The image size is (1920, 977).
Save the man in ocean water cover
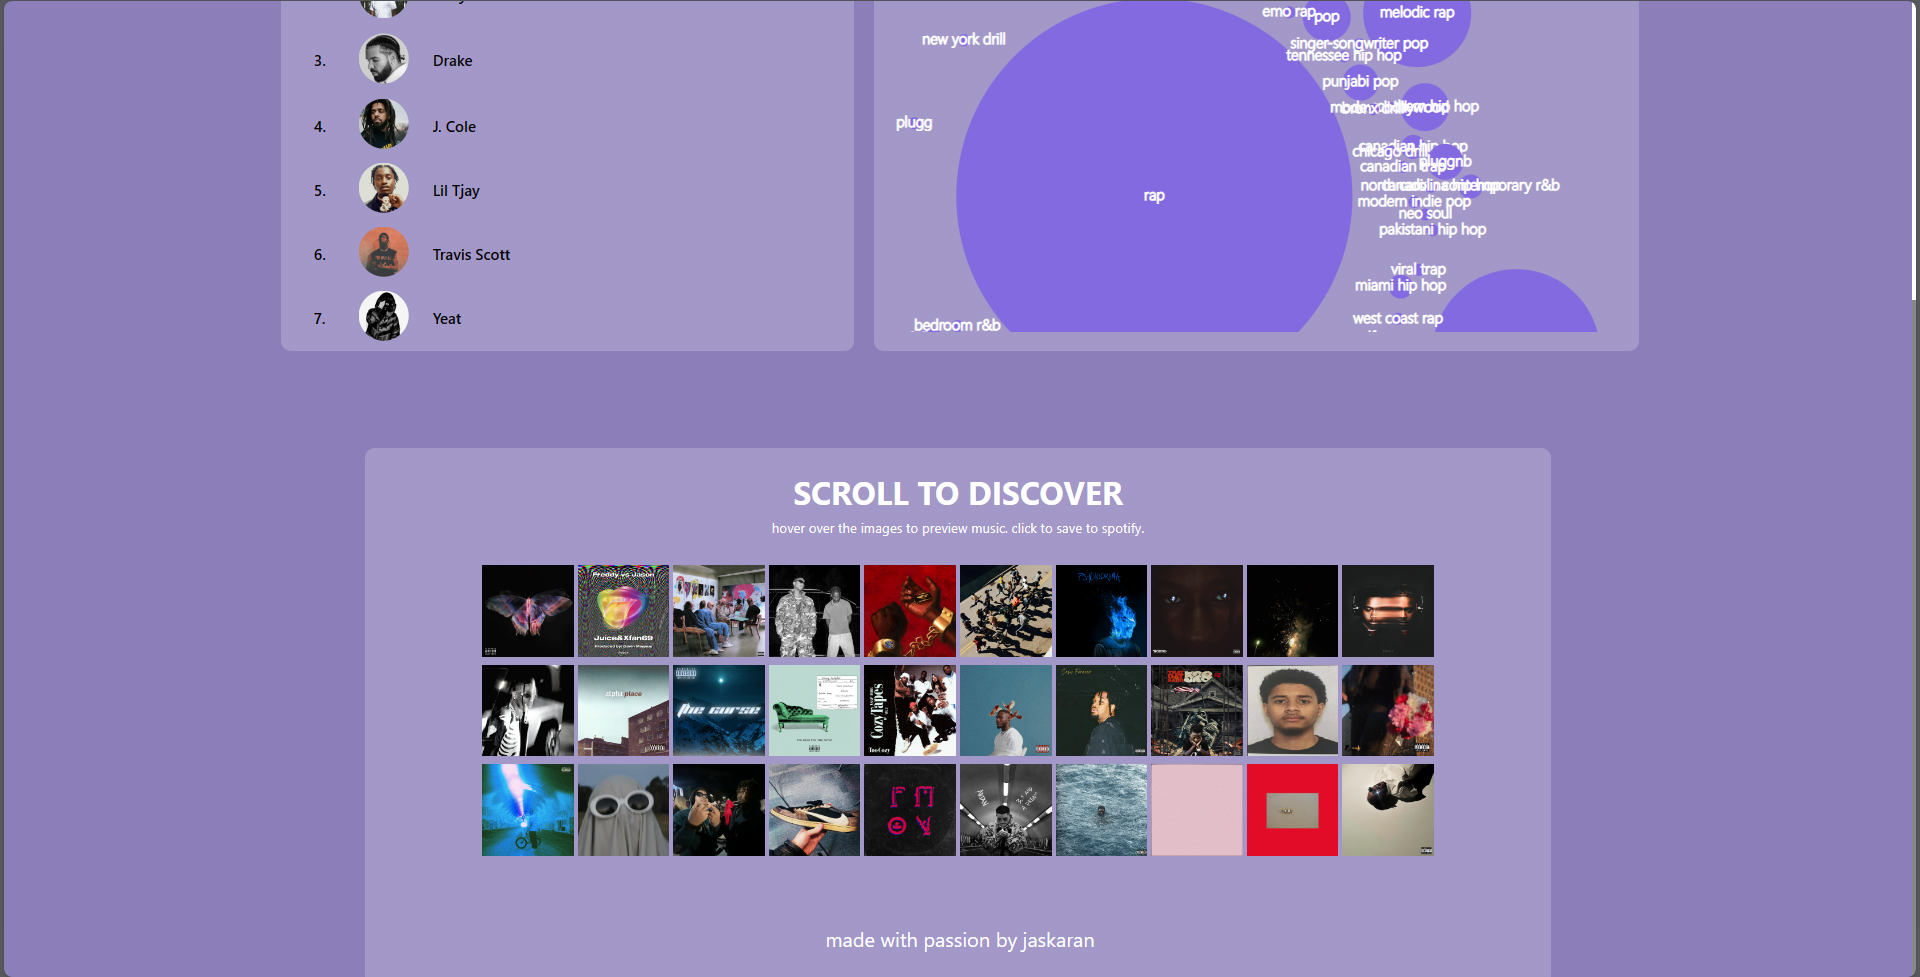pos(1101,810)
